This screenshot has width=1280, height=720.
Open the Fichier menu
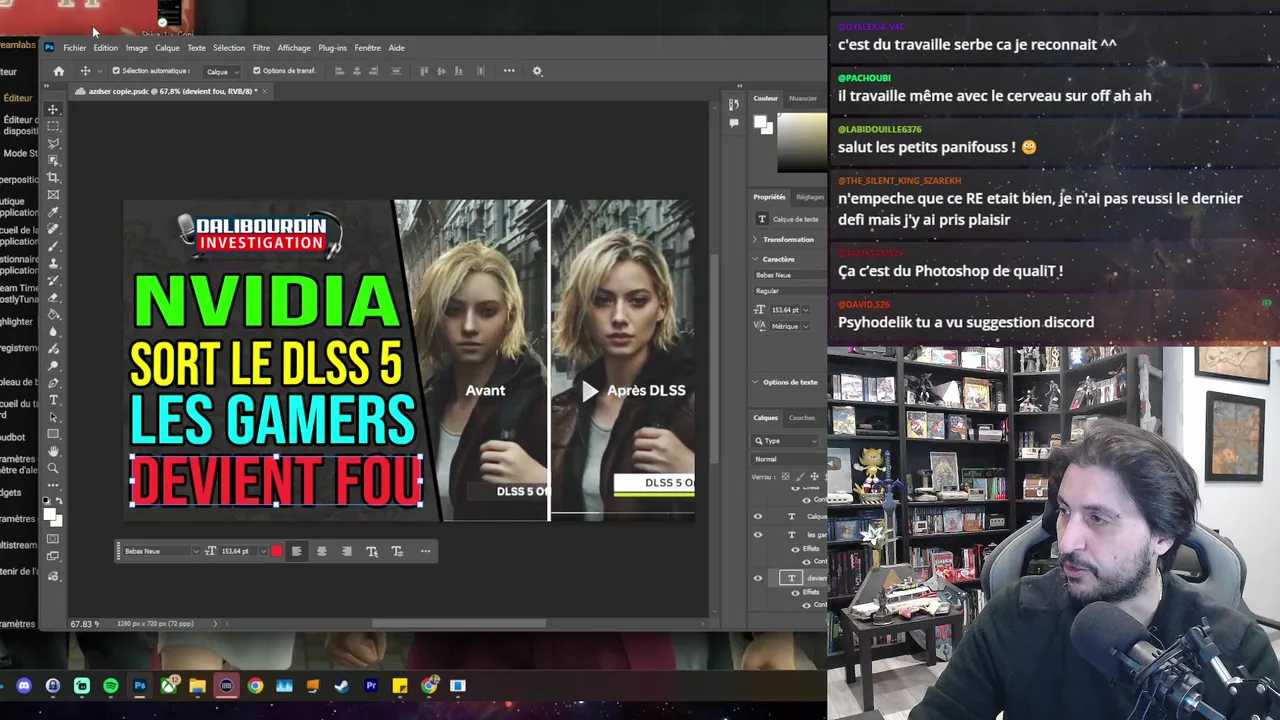pos(75,48)
